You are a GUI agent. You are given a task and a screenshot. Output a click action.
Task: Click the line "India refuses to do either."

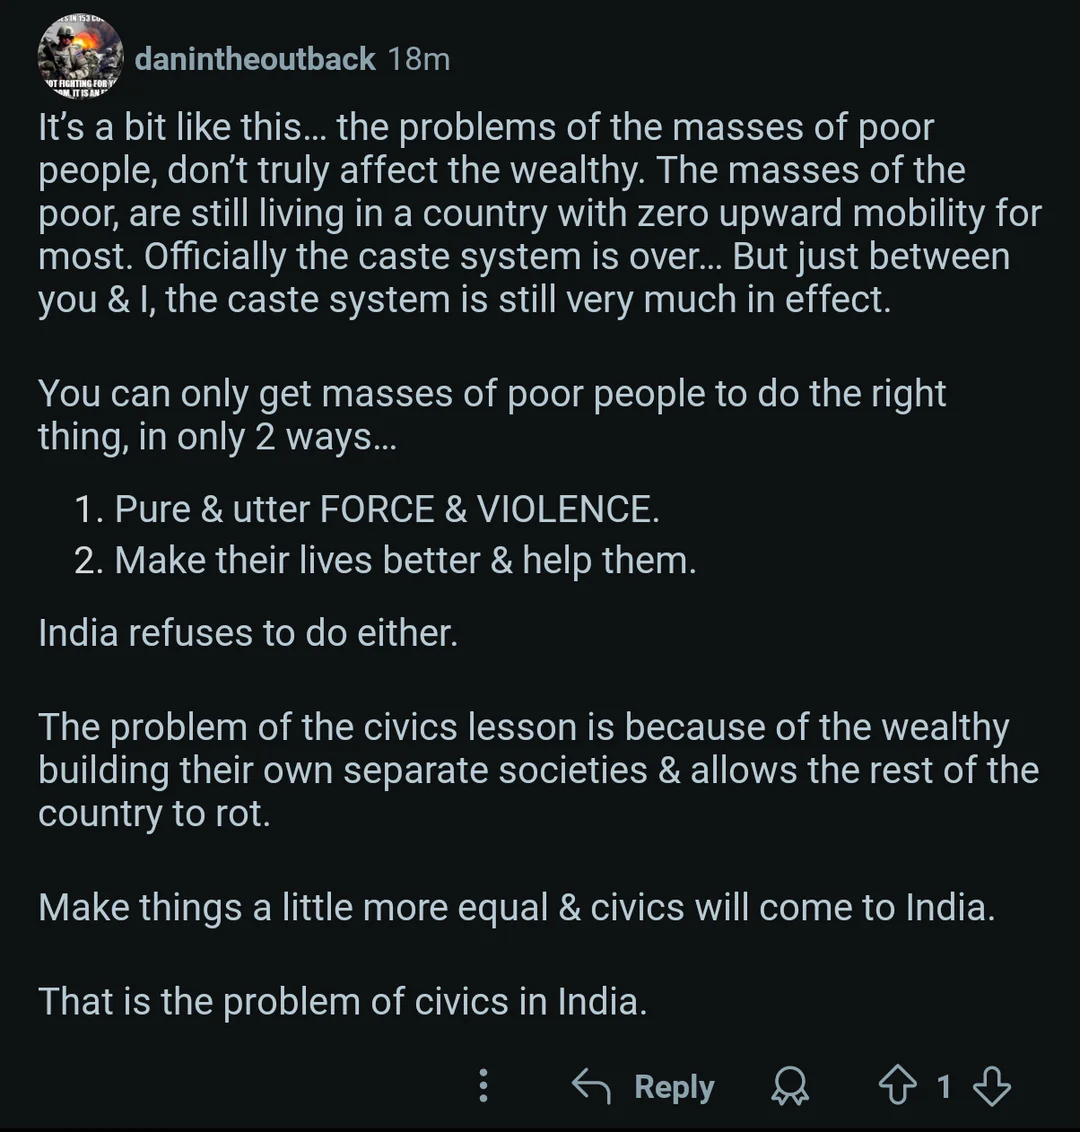248,633
